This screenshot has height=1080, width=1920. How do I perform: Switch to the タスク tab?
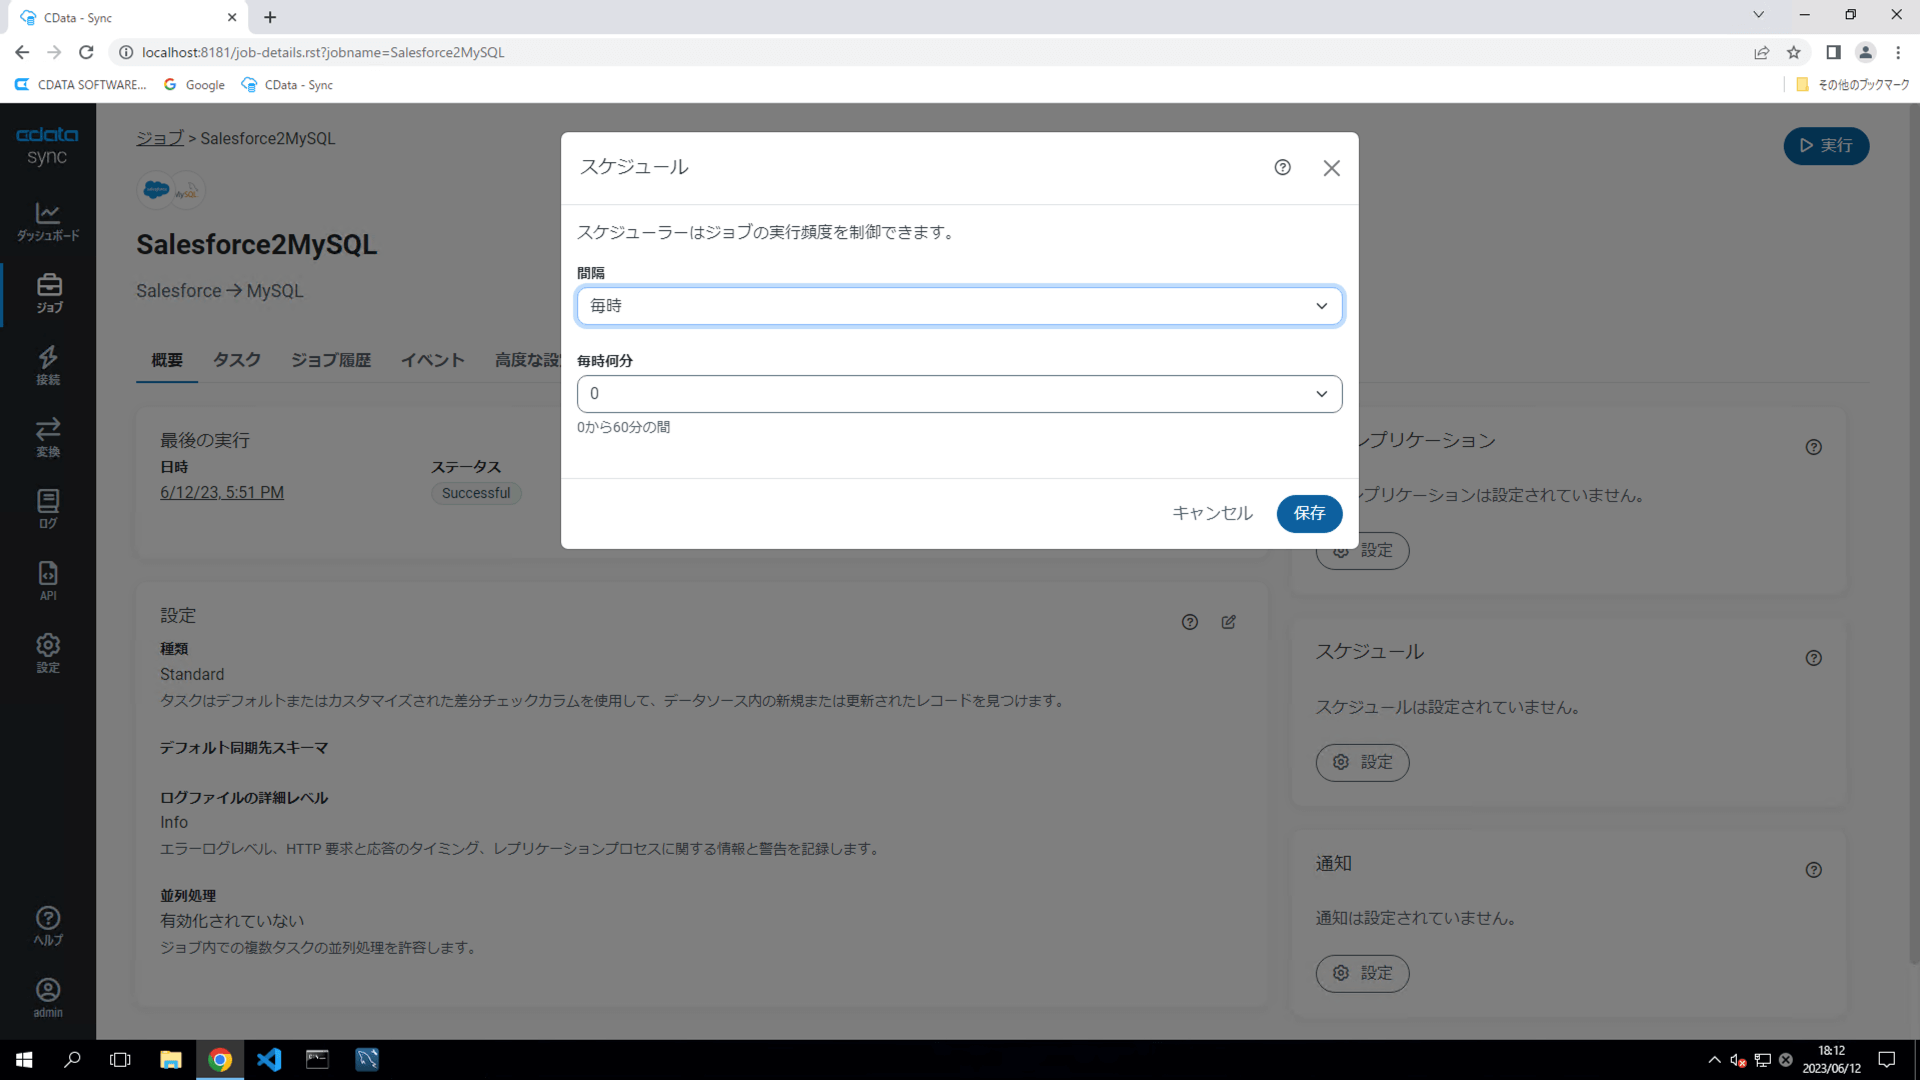[237, 360]
